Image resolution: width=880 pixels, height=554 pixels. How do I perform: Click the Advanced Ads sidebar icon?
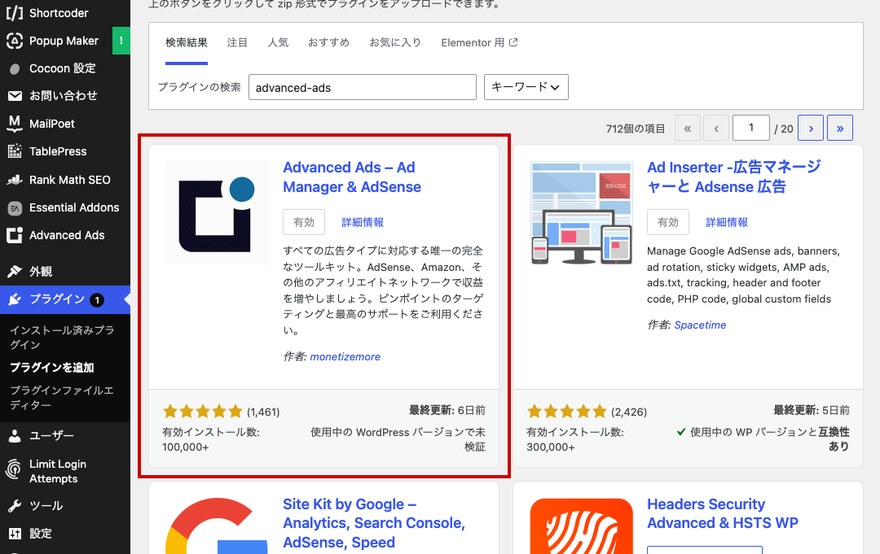[x=15, y=235]
